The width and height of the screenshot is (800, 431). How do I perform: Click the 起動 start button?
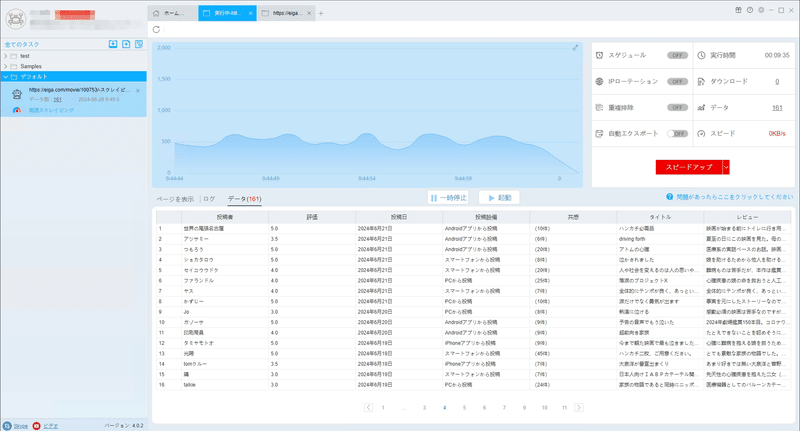(x=499, y=197)
